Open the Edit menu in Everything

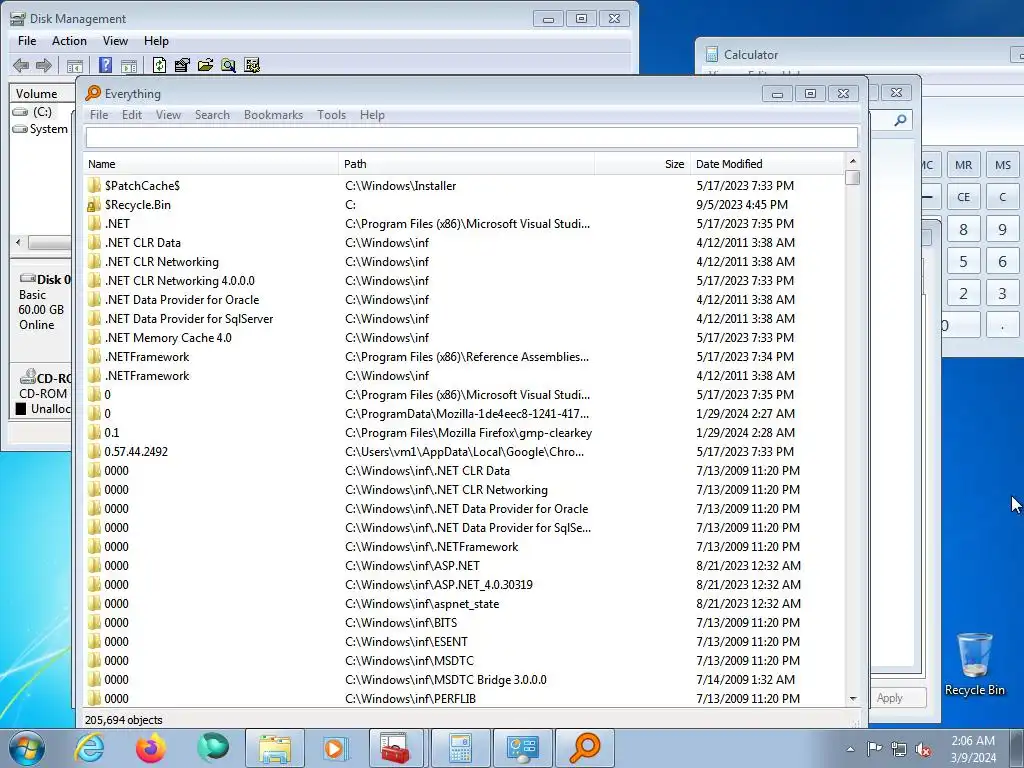coord(132,115)
